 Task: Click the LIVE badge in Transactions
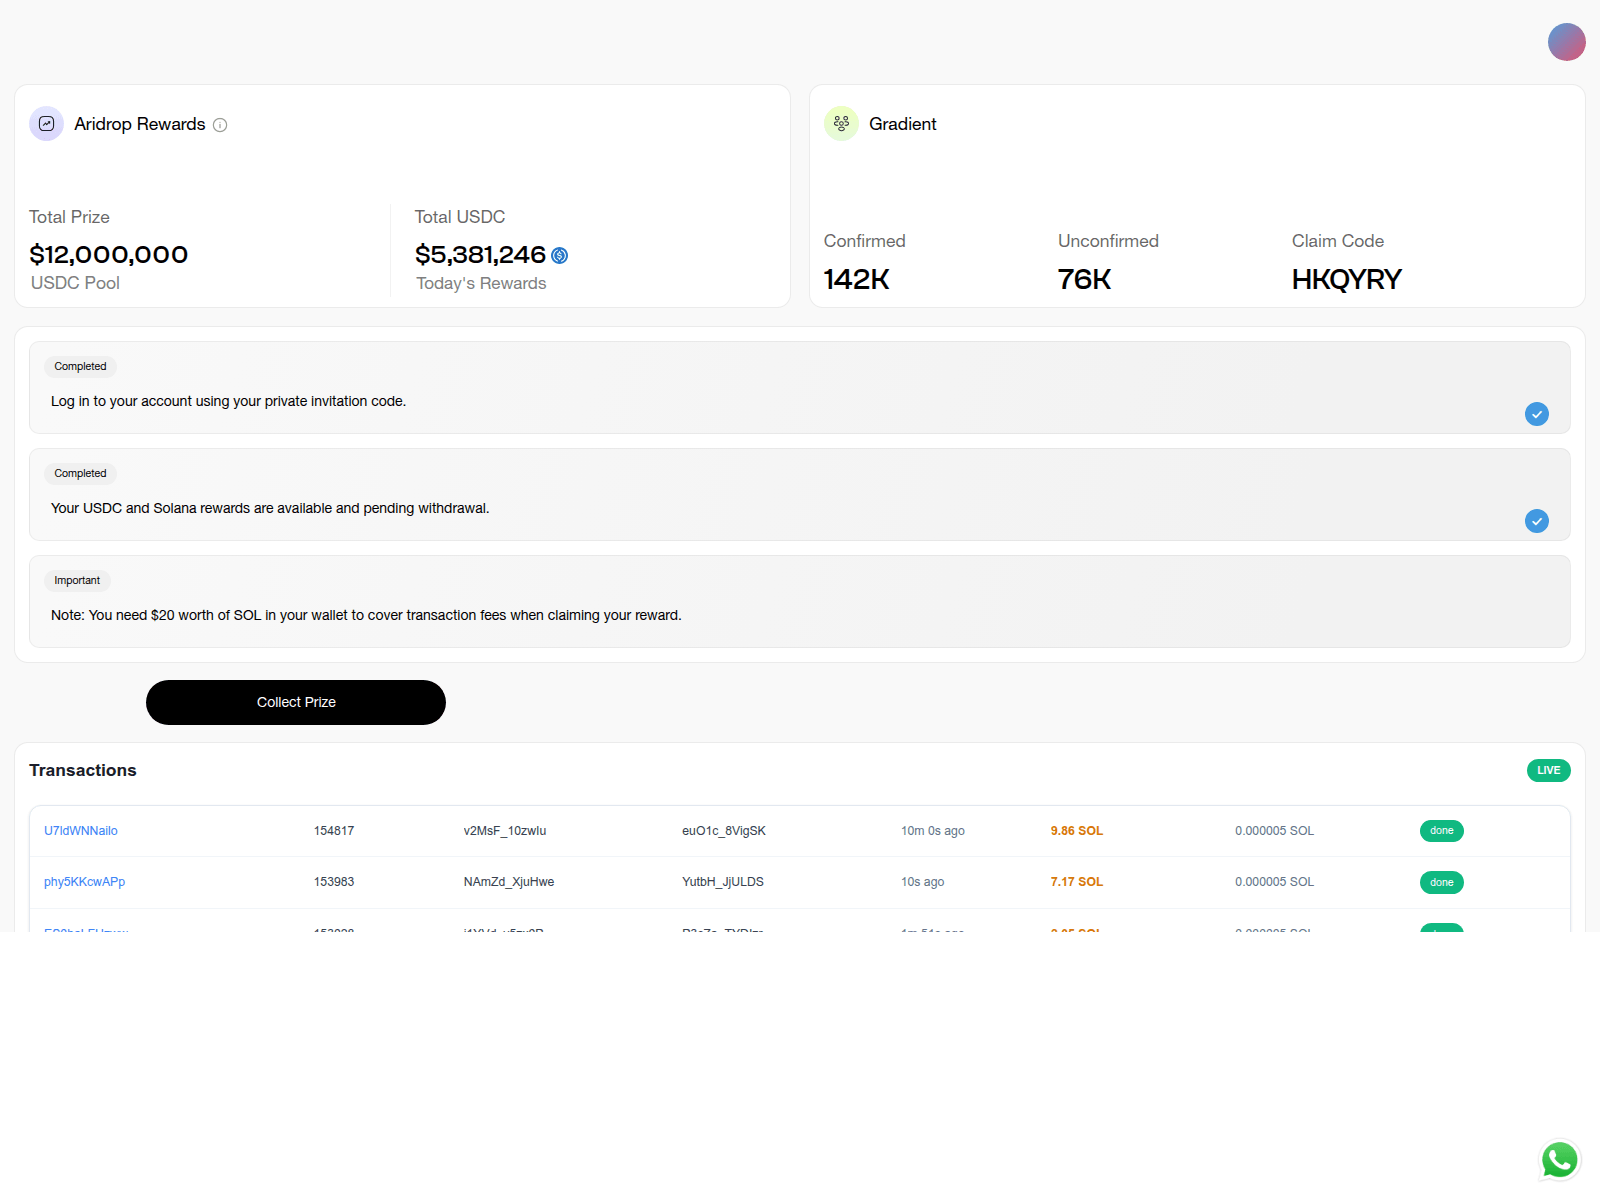[x=1548, y=770]
